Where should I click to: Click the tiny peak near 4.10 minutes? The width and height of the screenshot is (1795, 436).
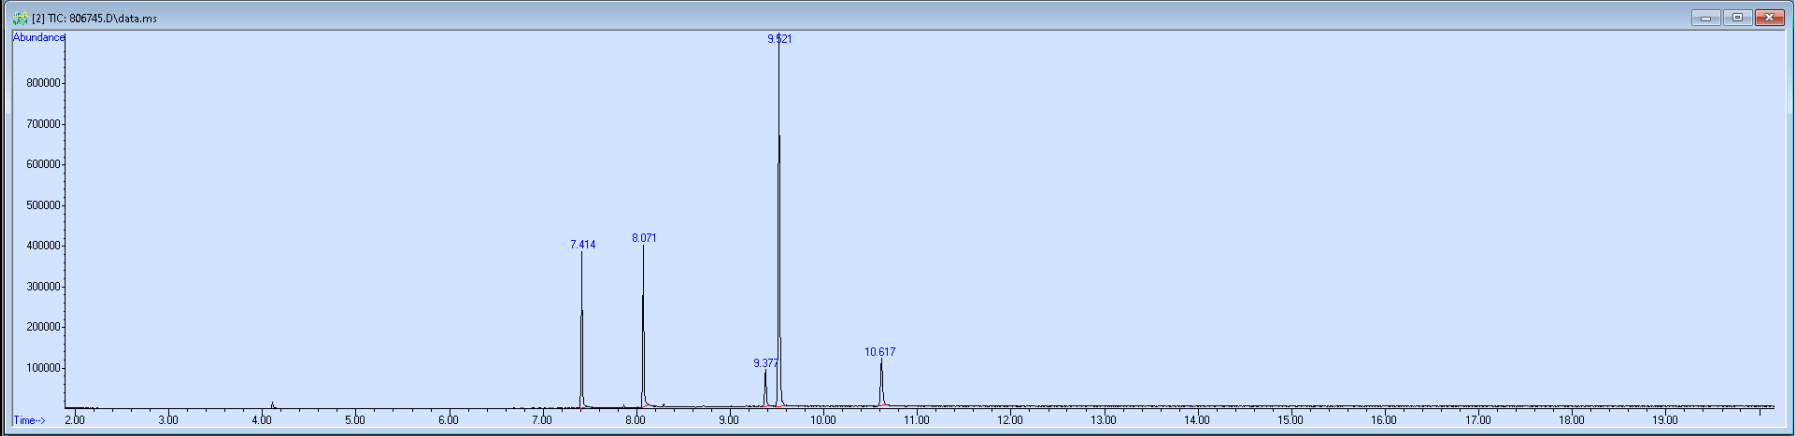click(272, 405)
